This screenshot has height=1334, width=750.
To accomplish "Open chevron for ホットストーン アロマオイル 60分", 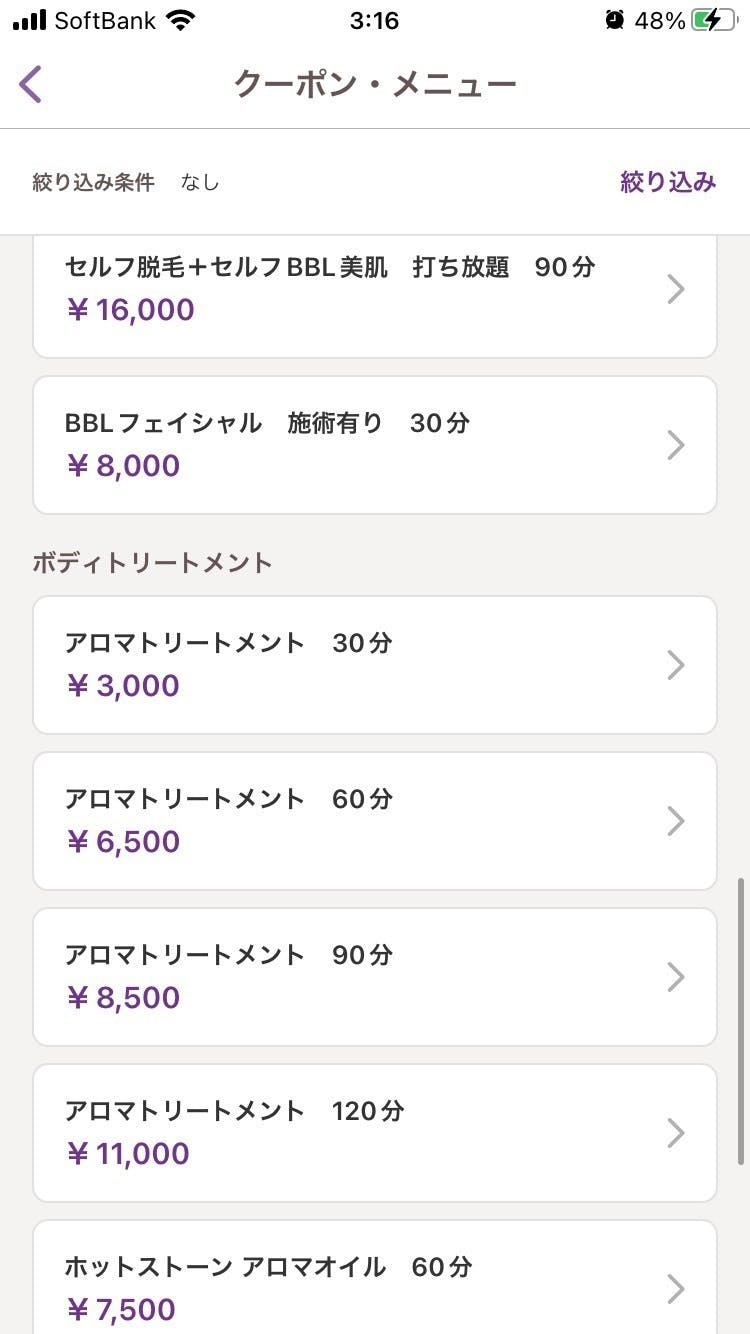I will (676, 1289).
